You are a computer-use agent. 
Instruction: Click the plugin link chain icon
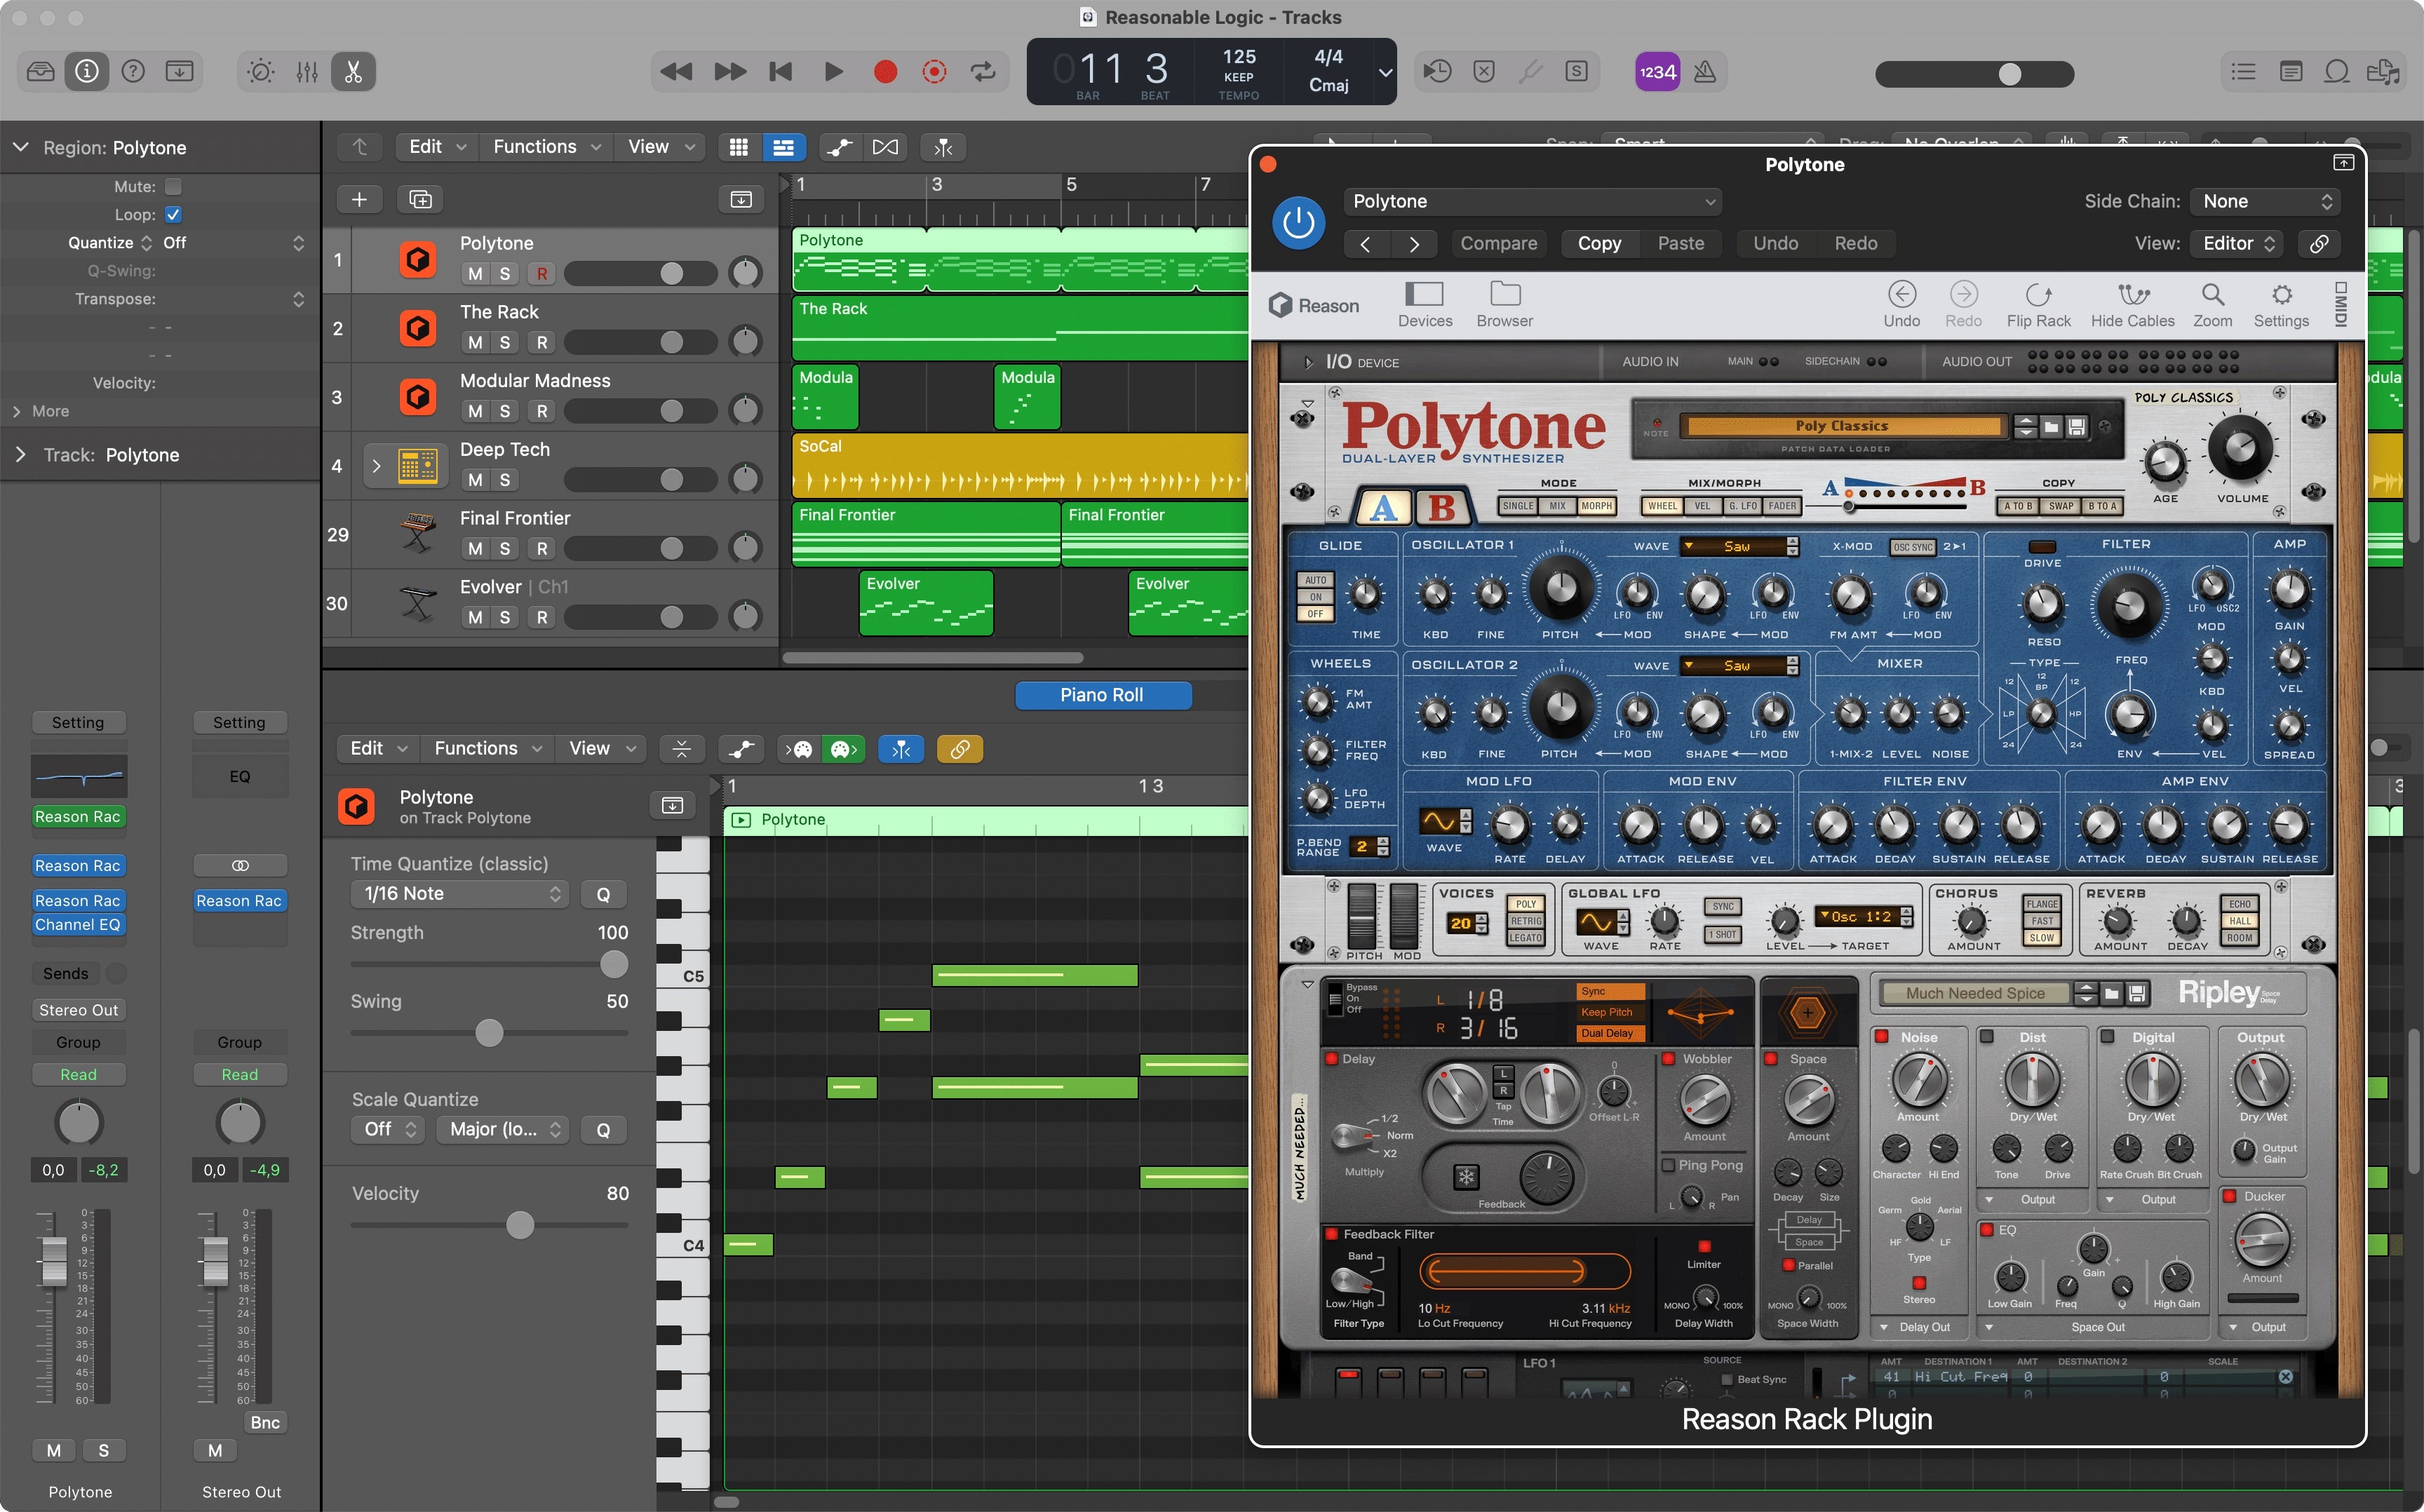click(x=2319, y=243)
